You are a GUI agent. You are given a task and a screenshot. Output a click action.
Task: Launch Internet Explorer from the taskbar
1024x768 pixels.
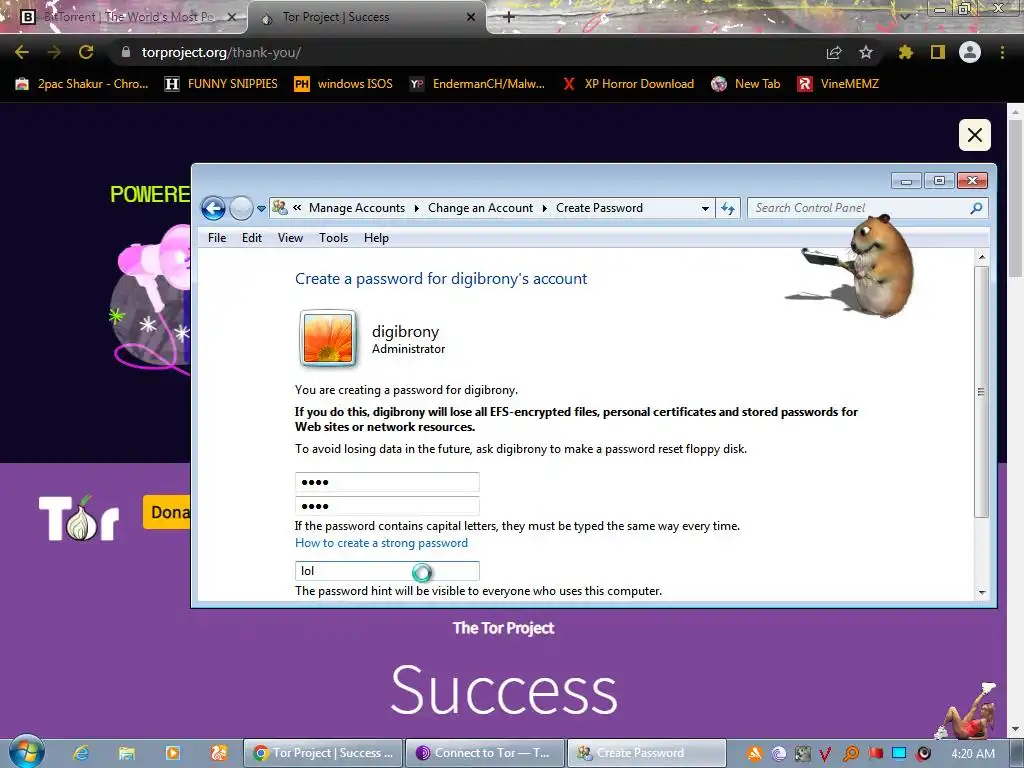click(x=81, y=753)
